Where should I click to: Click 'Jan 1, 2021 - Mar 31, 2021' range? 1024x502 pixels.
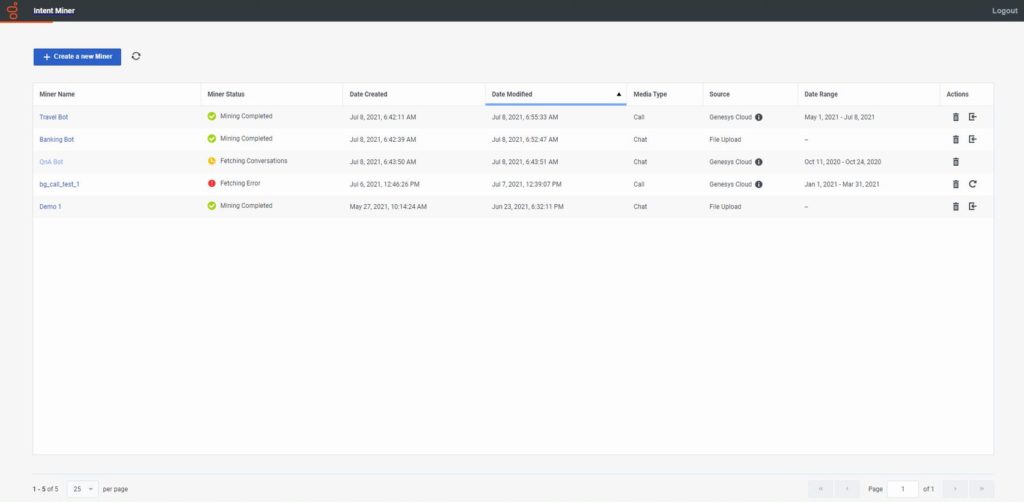point(842,184)
